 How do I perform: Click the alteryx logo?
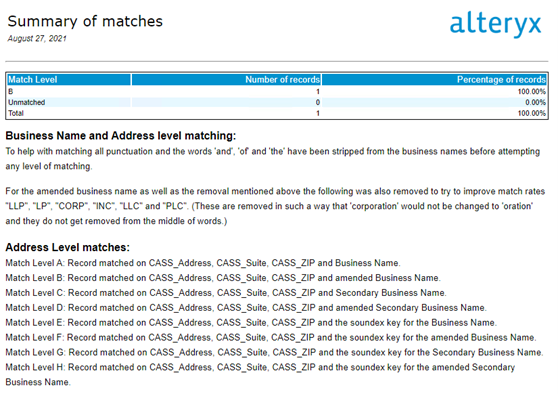pos(495,25)
